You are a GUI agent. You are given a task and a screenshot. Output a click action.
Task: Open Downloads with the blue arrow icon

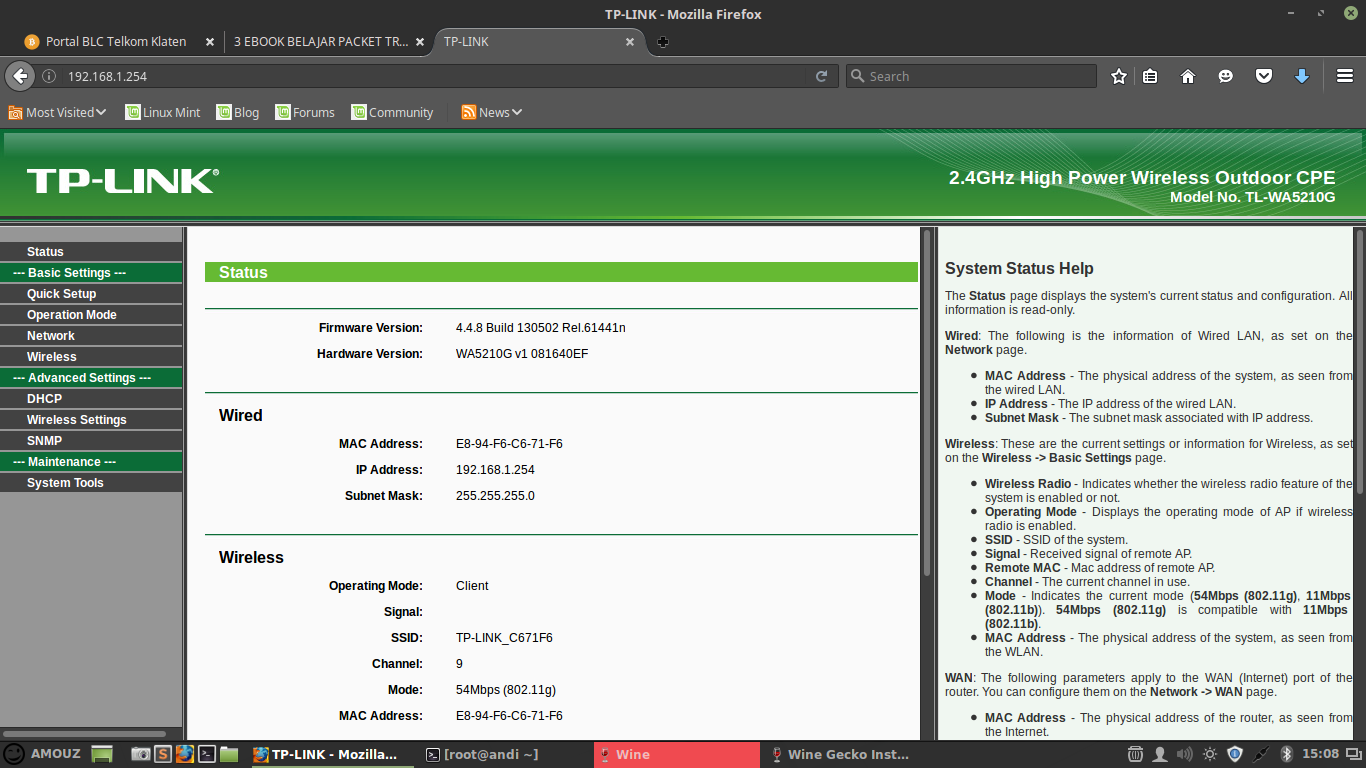pos(1301,75)
